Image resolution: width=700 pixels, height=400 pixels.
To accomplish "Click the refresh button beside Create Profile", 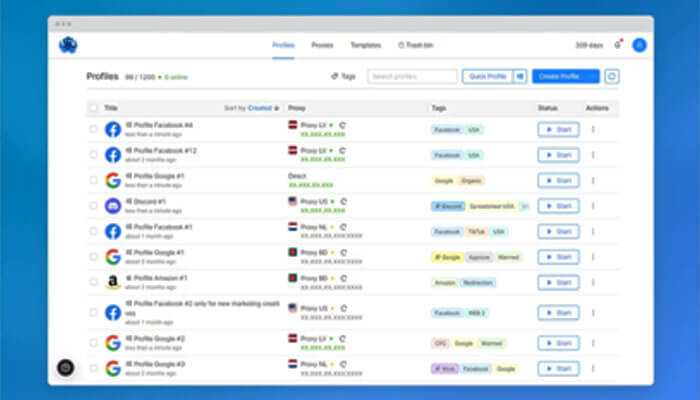I will tap(612, 76).
